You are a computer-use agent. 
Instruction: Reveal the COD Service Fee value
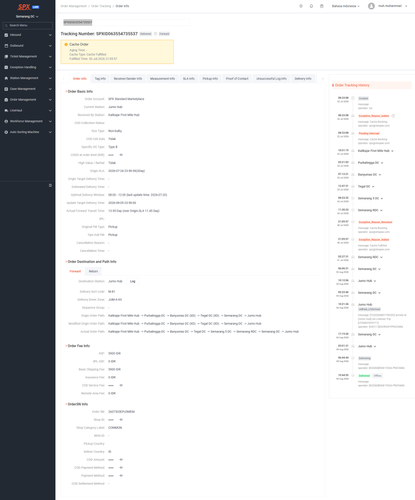pos(121,385)
